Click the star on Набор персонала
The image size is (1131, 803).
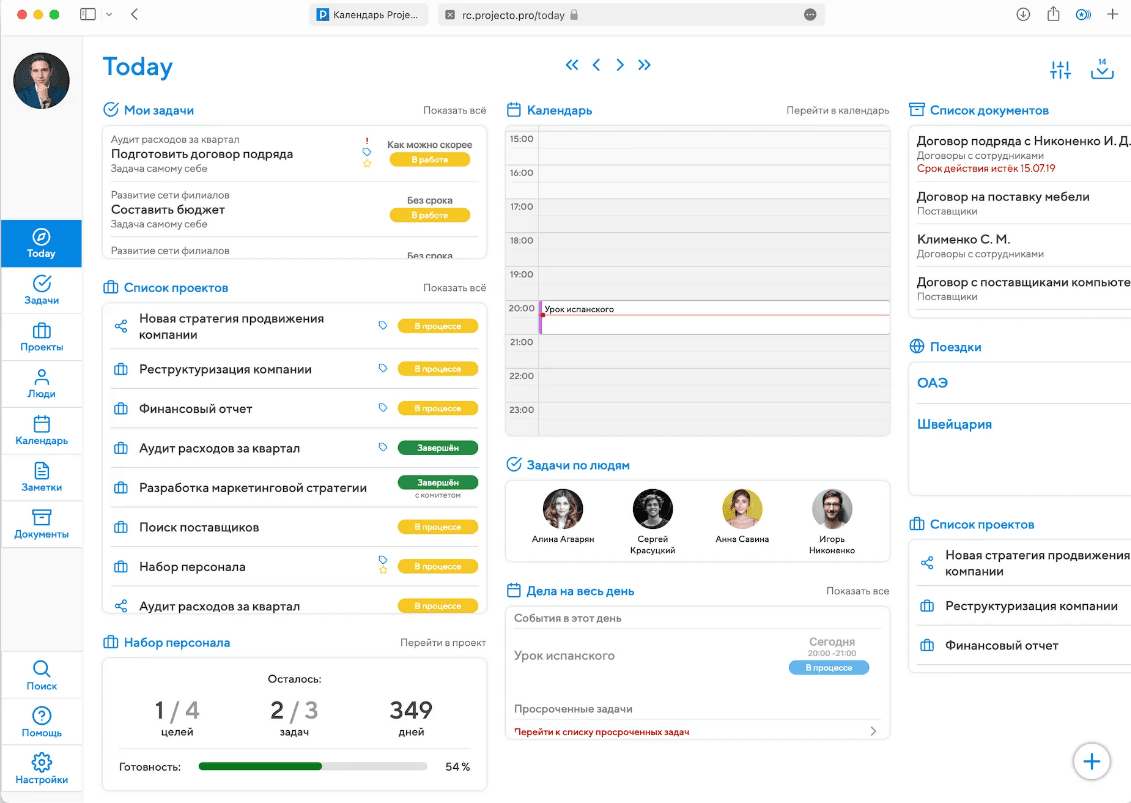383,570
